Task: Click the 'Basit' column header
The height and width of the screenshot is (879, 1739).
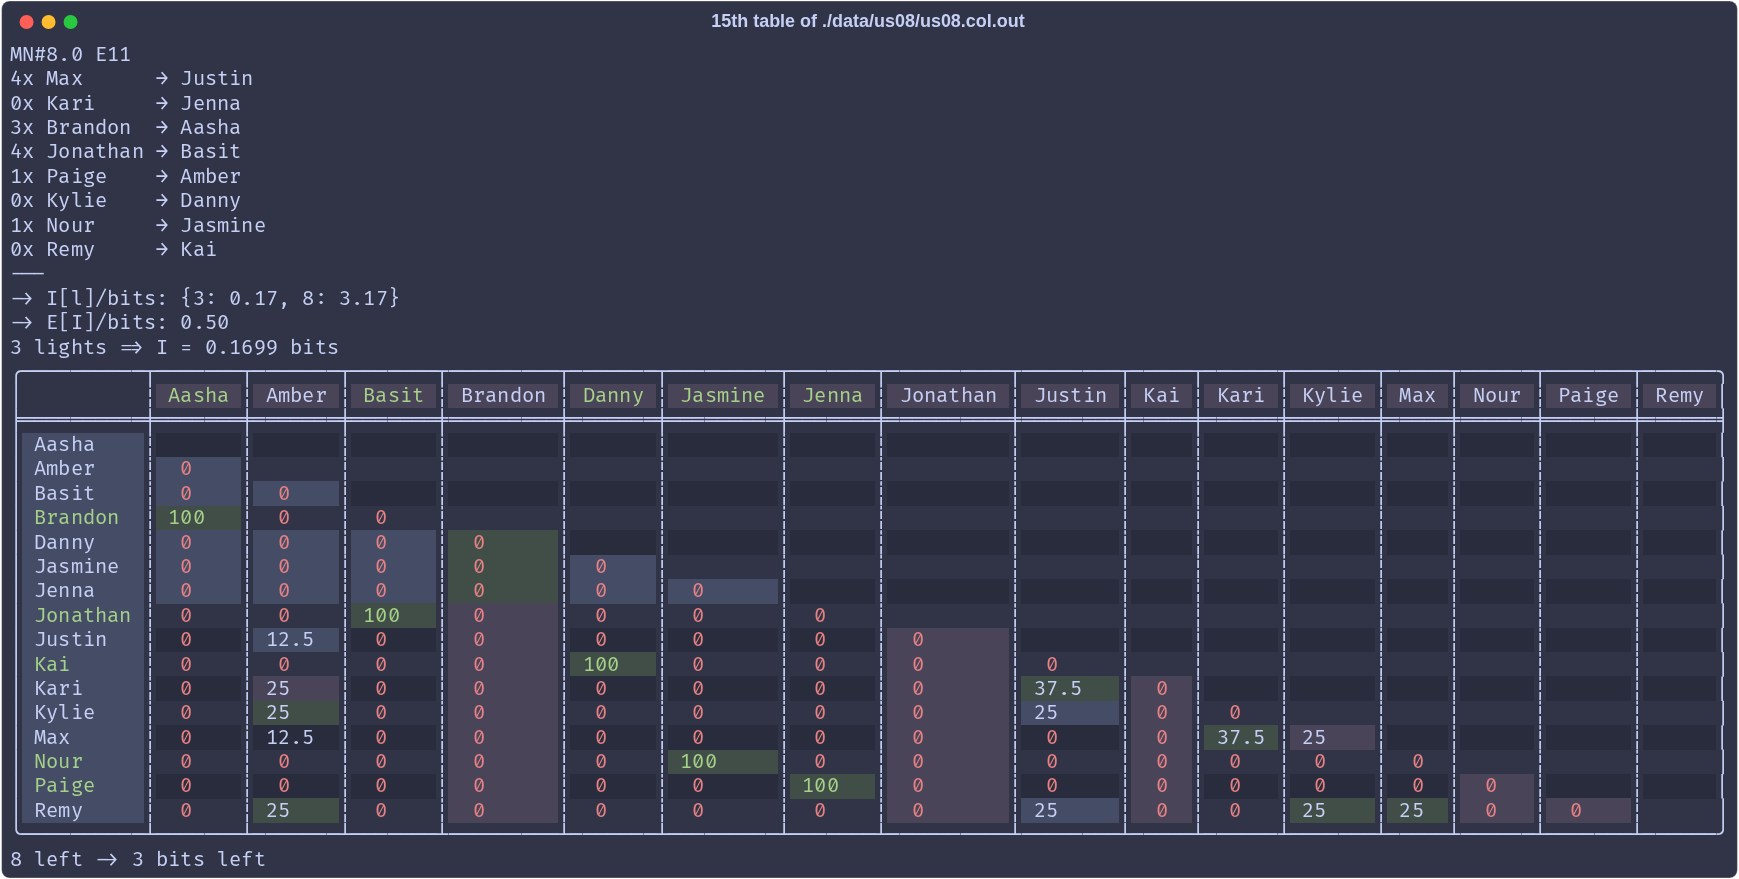Action: point(393,395)
